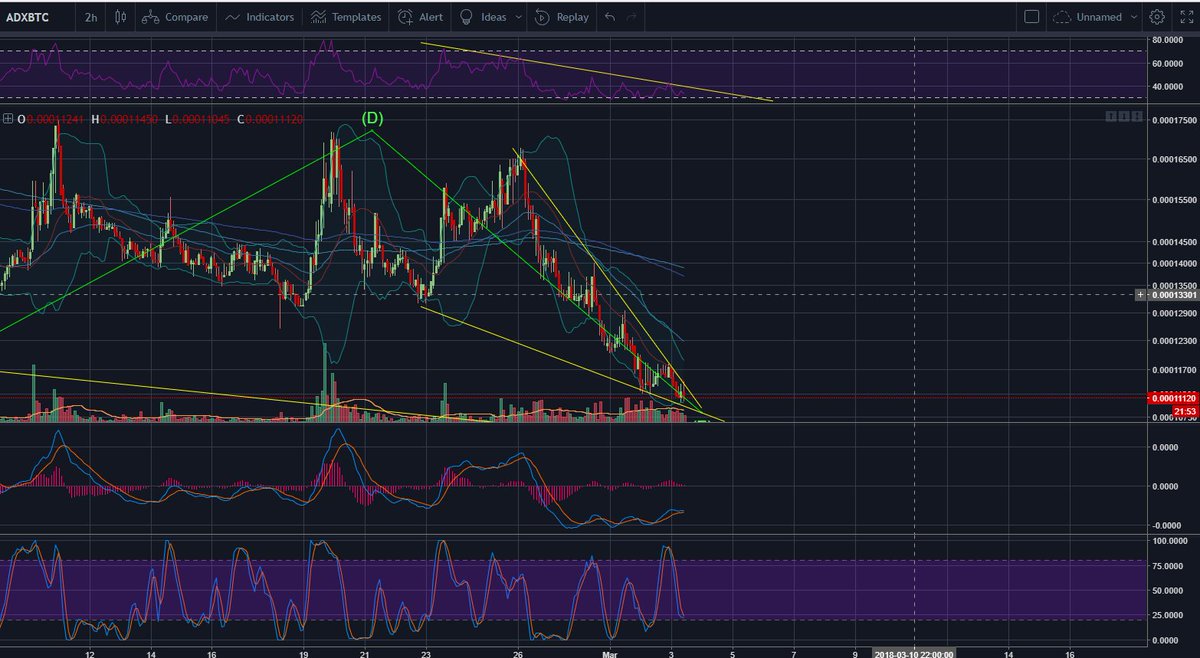This screenshot has height=658, width=1200.
Task: Open chart settings with the gear icon
Action: click(x=1157, y=17)
